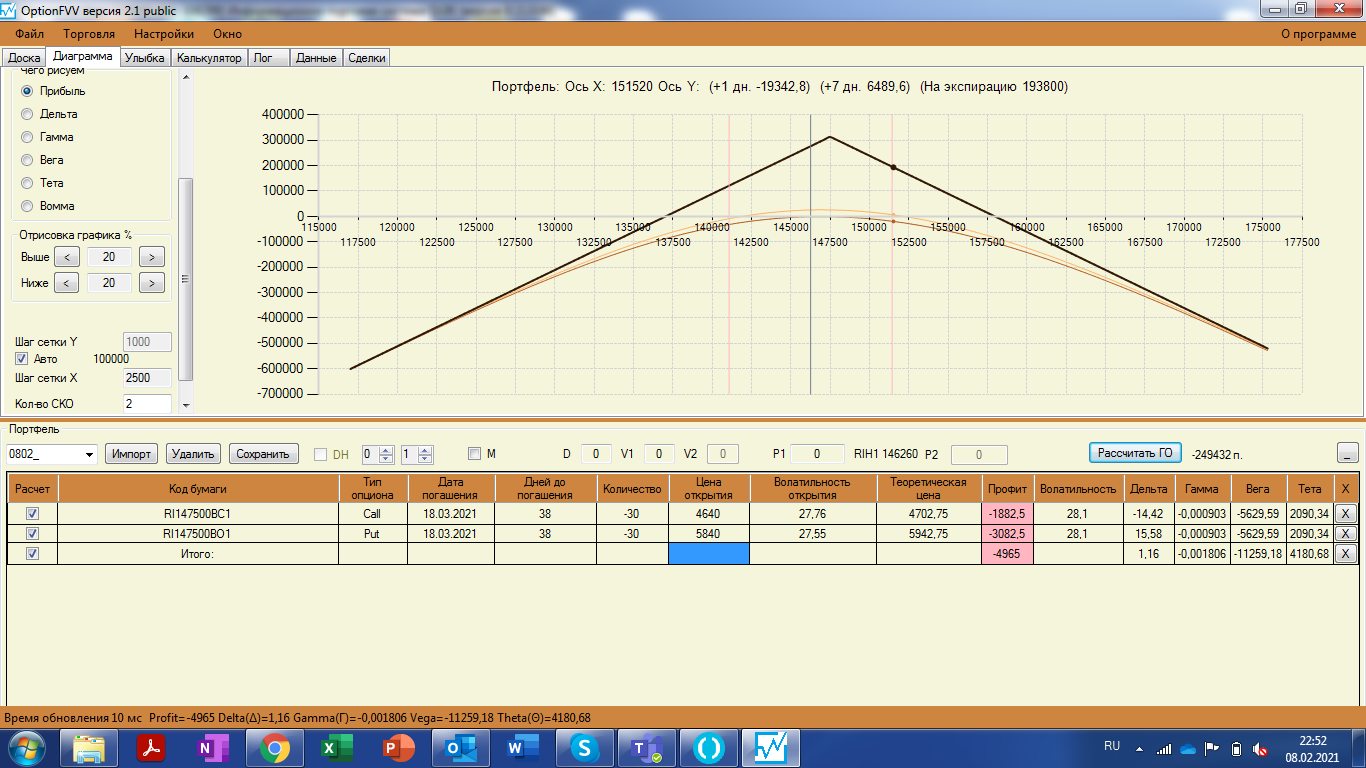Switch to the Данные tab
The width and height of the screenshot is (1366, 768).
(316, 58)
